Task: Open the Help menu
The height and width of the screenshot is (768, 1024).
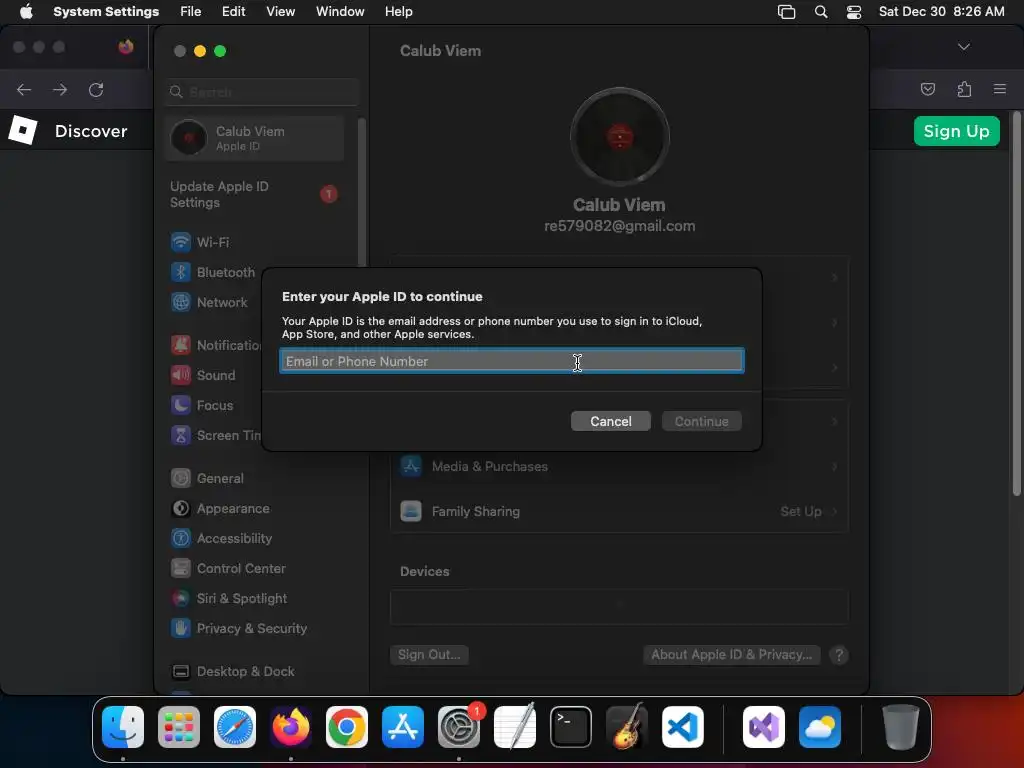Action: tap(398, 11)
